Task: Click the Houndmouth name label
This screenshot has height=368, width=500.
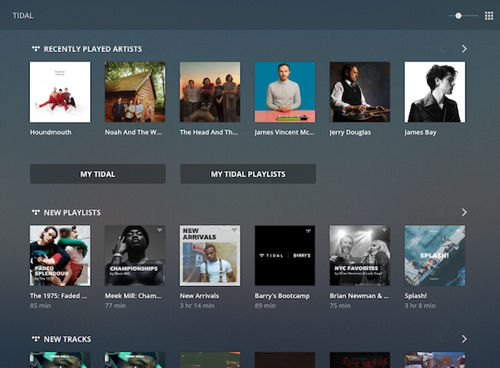Action: pyautogui.click(x=51, y=132)
